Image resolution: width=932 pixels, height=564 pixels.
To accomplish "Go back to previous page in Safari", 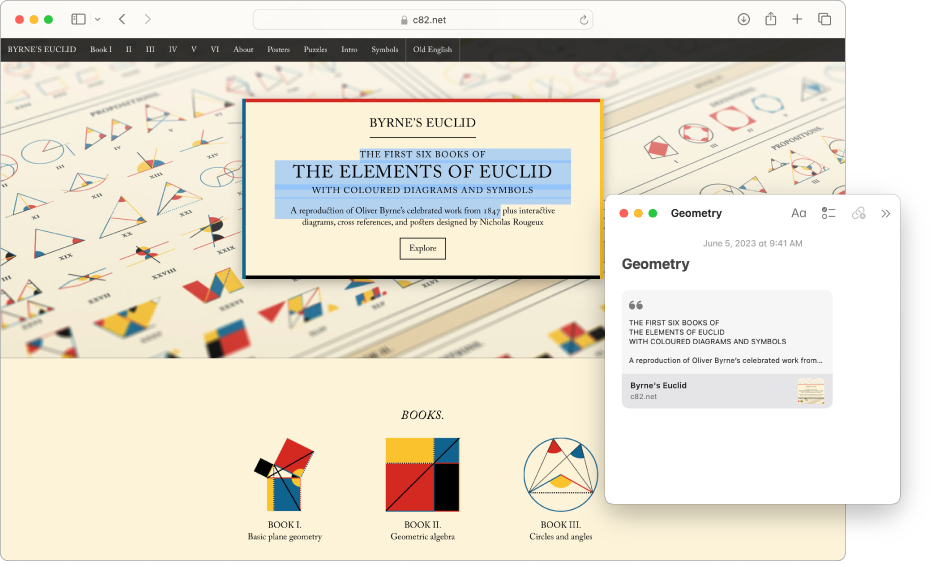I will click(122, 19).
